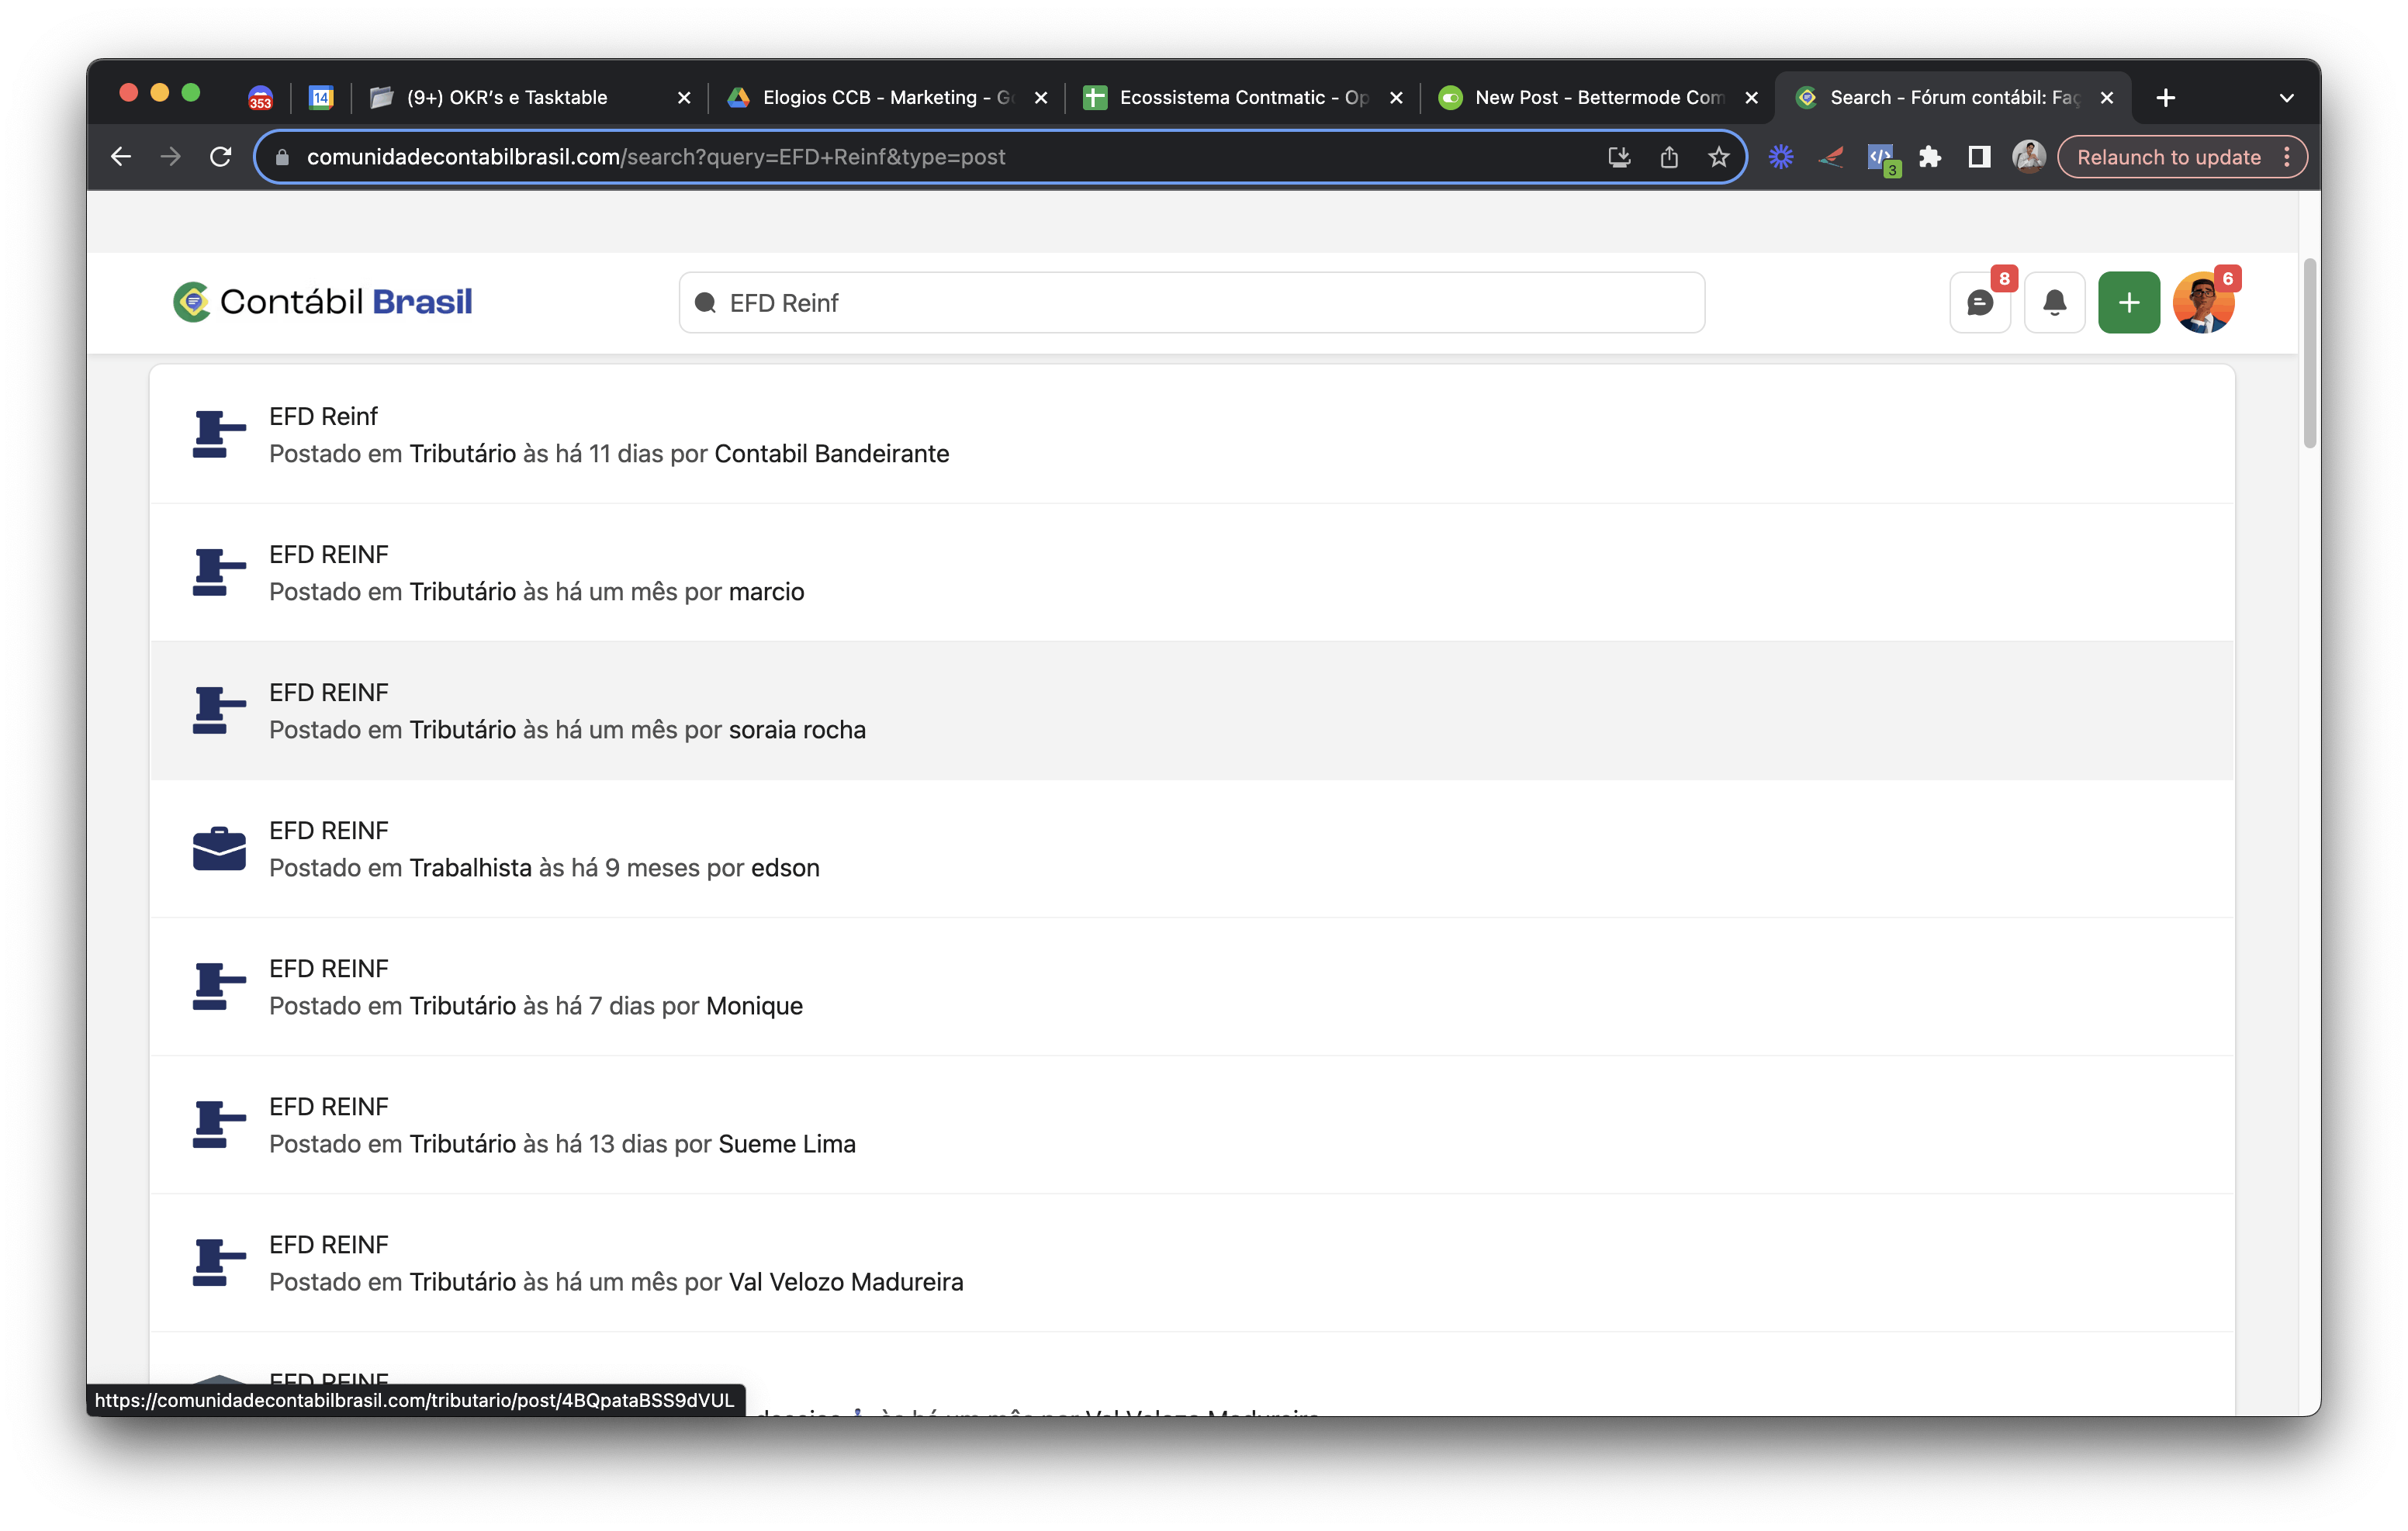Open Chrome's three-dot menu
Image resolution: width=2408 pixels, height=1531 pixels.
click(2287, 157)
